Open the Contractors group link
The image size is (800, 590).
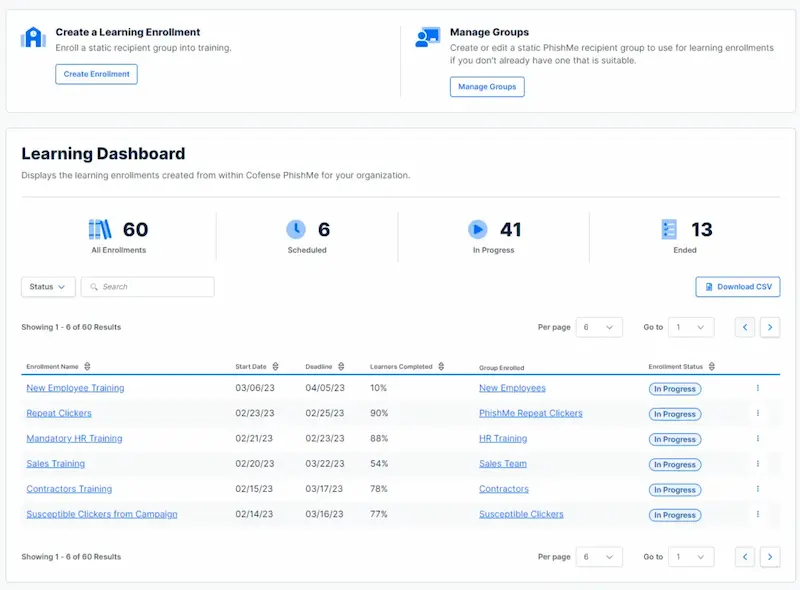point(504,488)
